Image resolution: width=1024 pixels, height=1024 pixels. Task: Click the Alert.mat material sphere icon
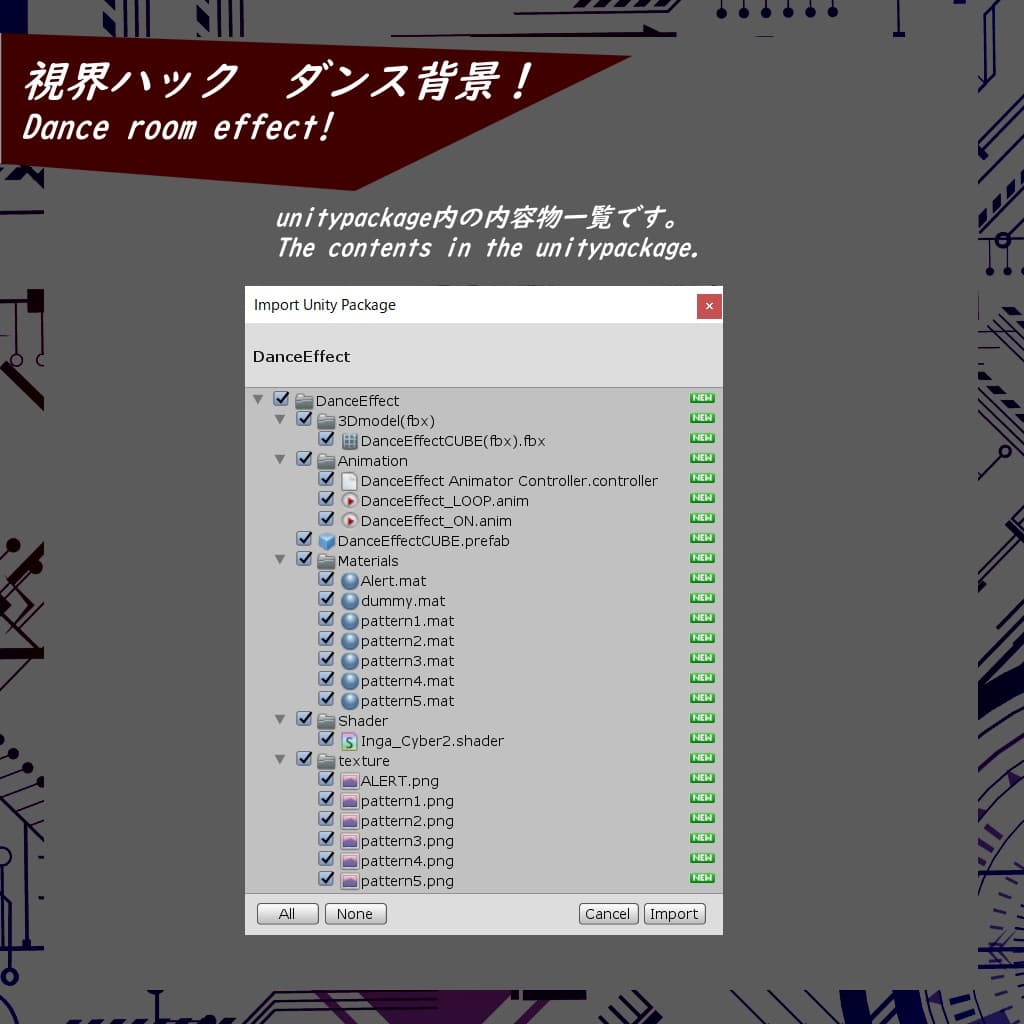click(x=349, y=581)
